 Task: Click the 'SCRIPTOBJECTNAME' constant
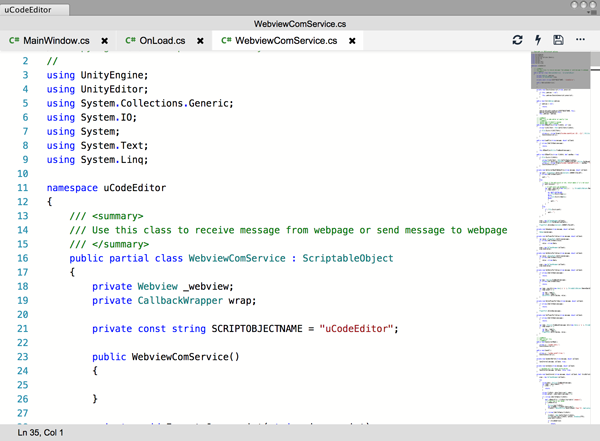[x=257, y=329]
